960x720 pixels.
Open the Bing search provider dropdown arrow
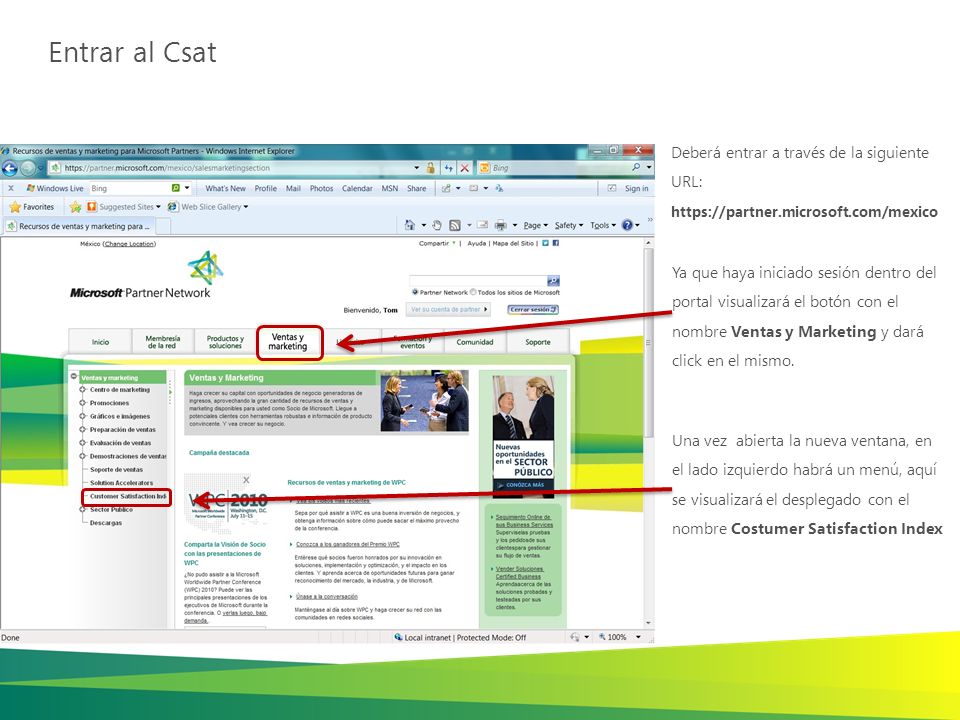tap(649, 167)
